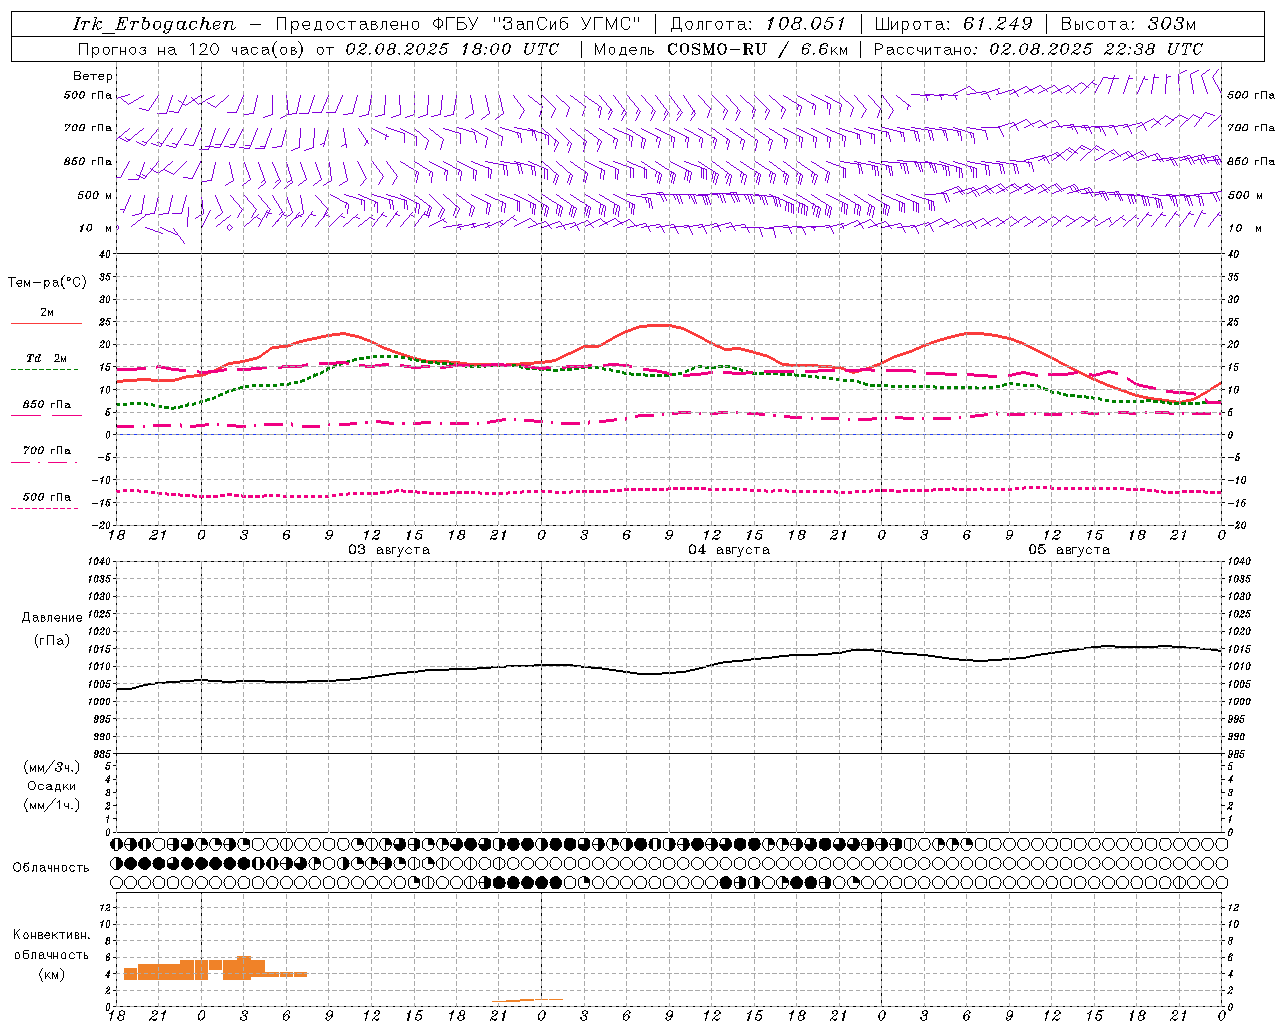
Task: Click the 2м legend label
Action: coord(47,313)
